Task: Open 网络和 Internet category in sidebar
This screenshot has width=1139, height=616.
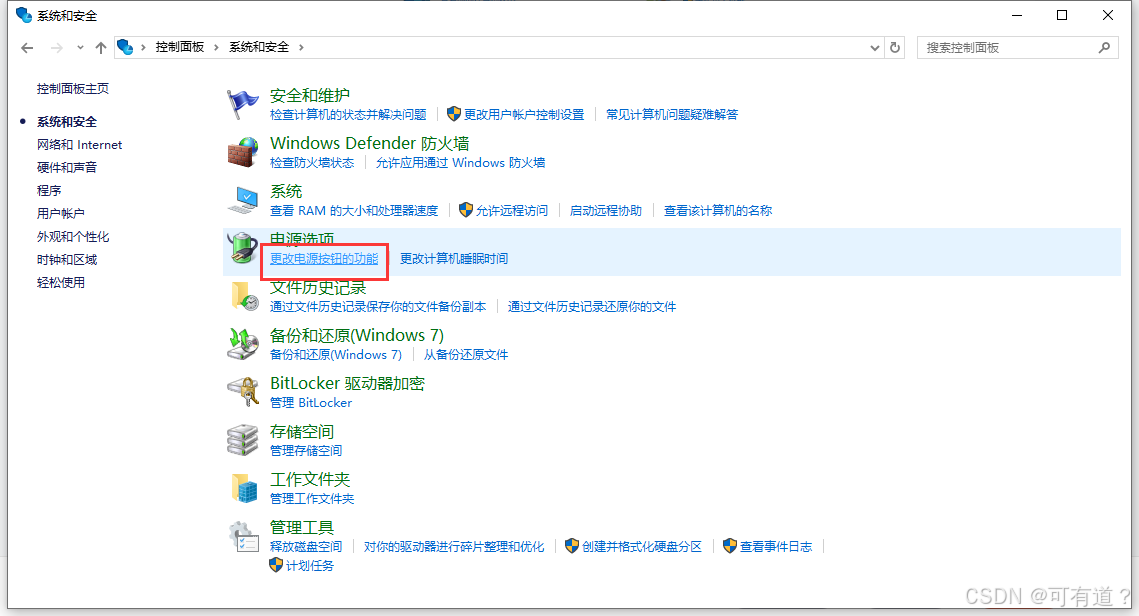Action: (79, 145)
